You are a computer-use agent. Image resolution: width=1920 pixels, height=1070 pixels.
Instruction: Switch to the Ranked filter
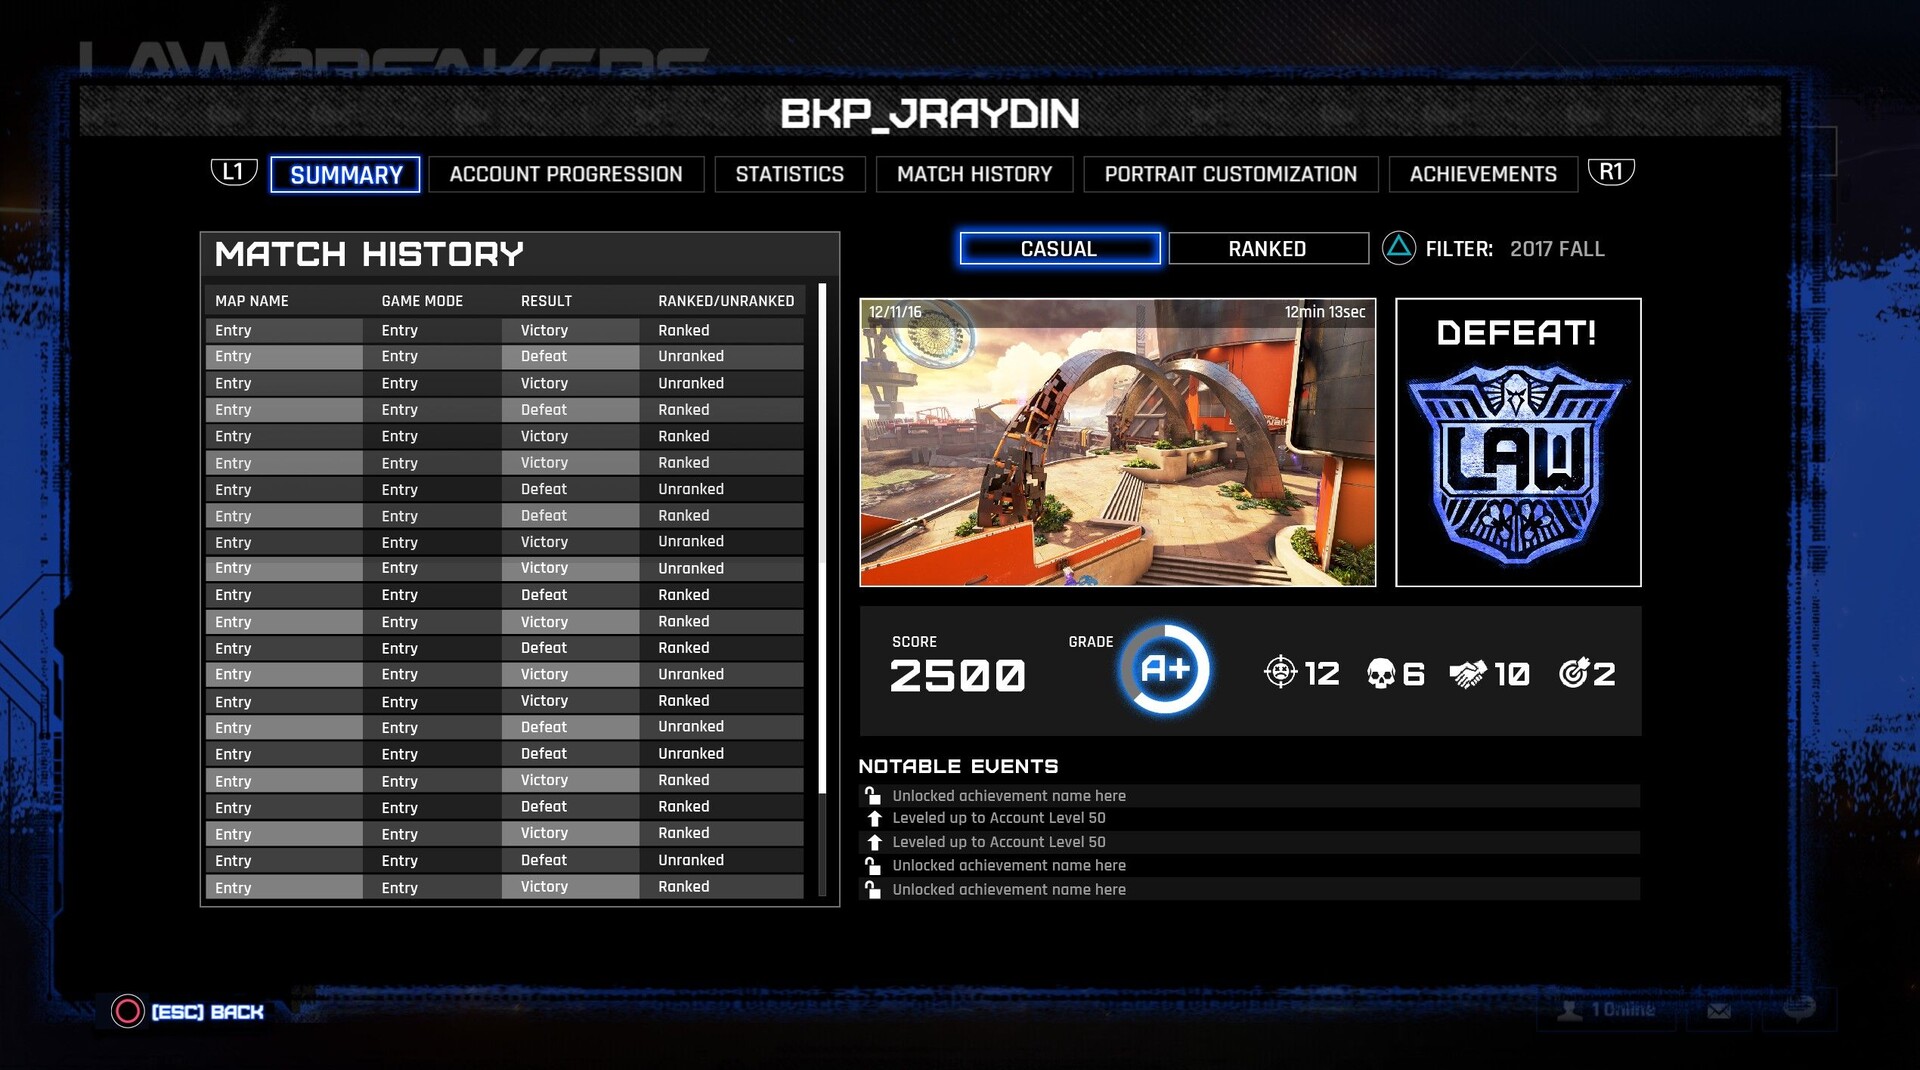1268,248
